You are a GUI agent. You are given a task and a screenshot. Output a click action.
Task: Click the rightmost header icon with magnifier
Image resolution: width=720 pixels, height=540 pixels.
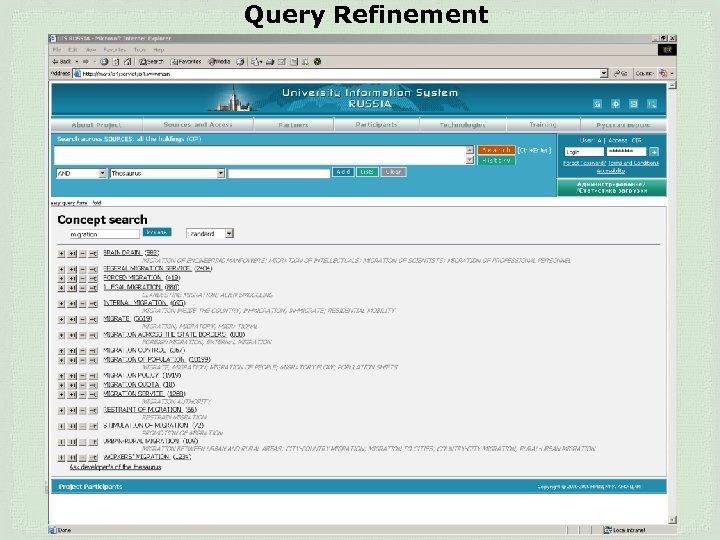(x=652, y=104)
